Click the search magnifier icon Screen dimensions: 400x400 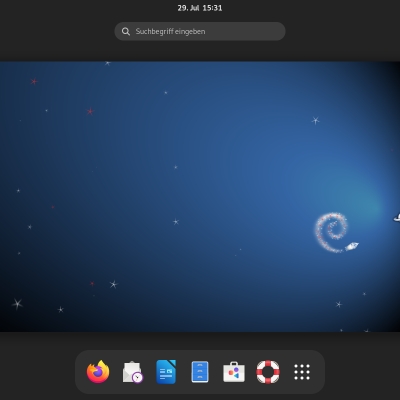(x=126, y=31)
